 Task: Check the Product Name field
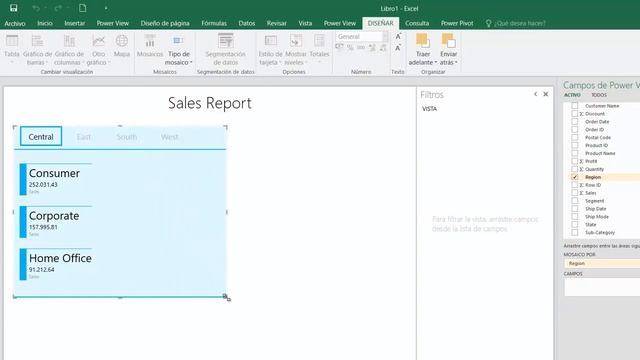(x=575, y=153)
